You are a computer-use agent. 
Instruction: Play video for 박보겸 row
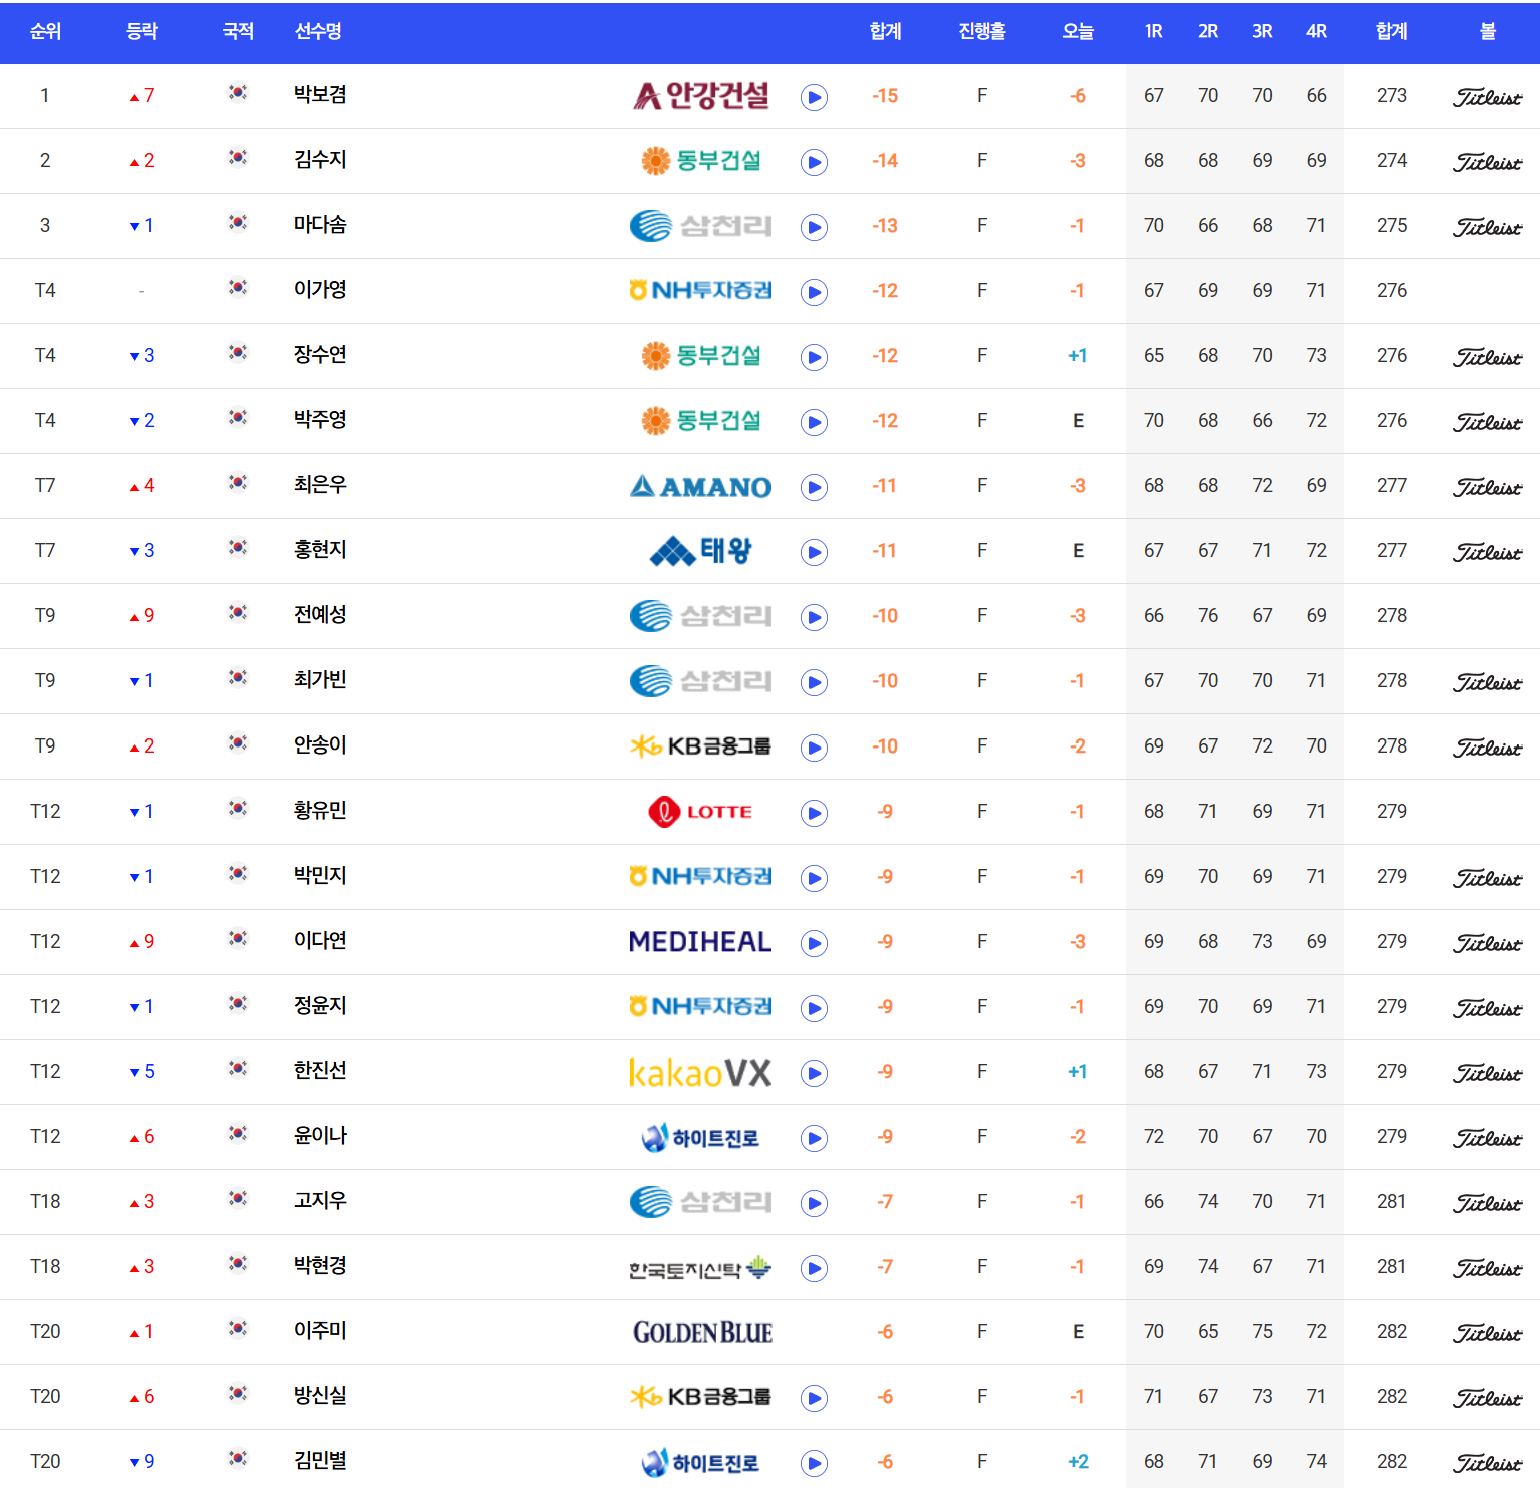(x=814, y=97)
